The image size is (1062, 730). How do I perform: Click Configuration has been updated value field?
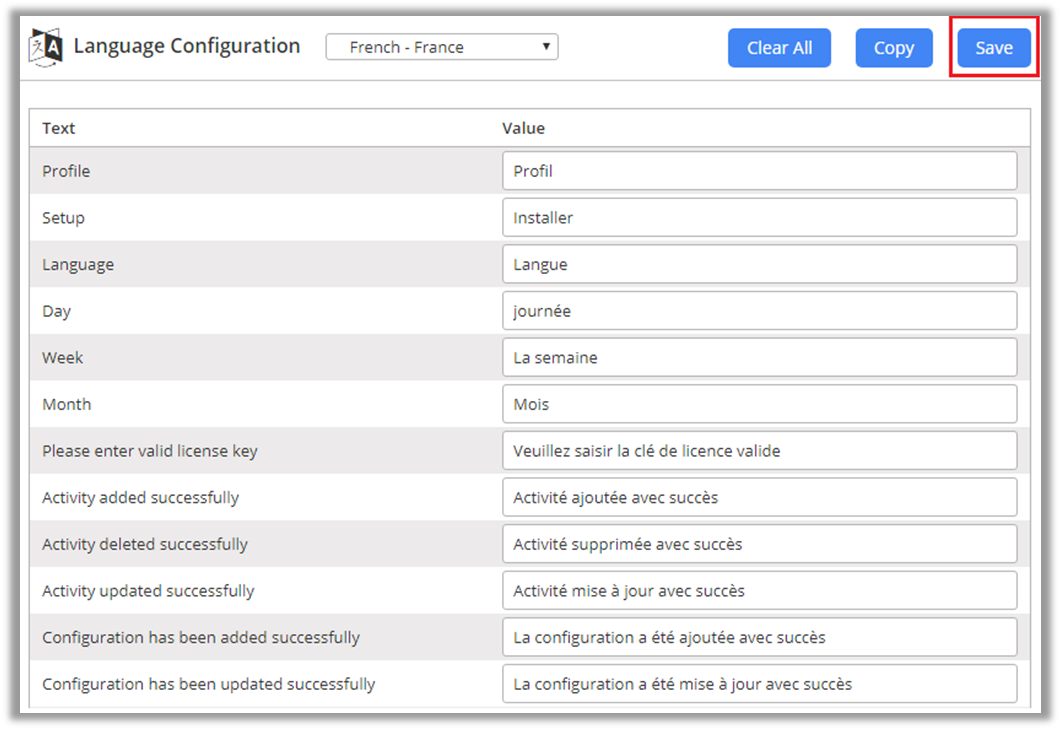759,684
